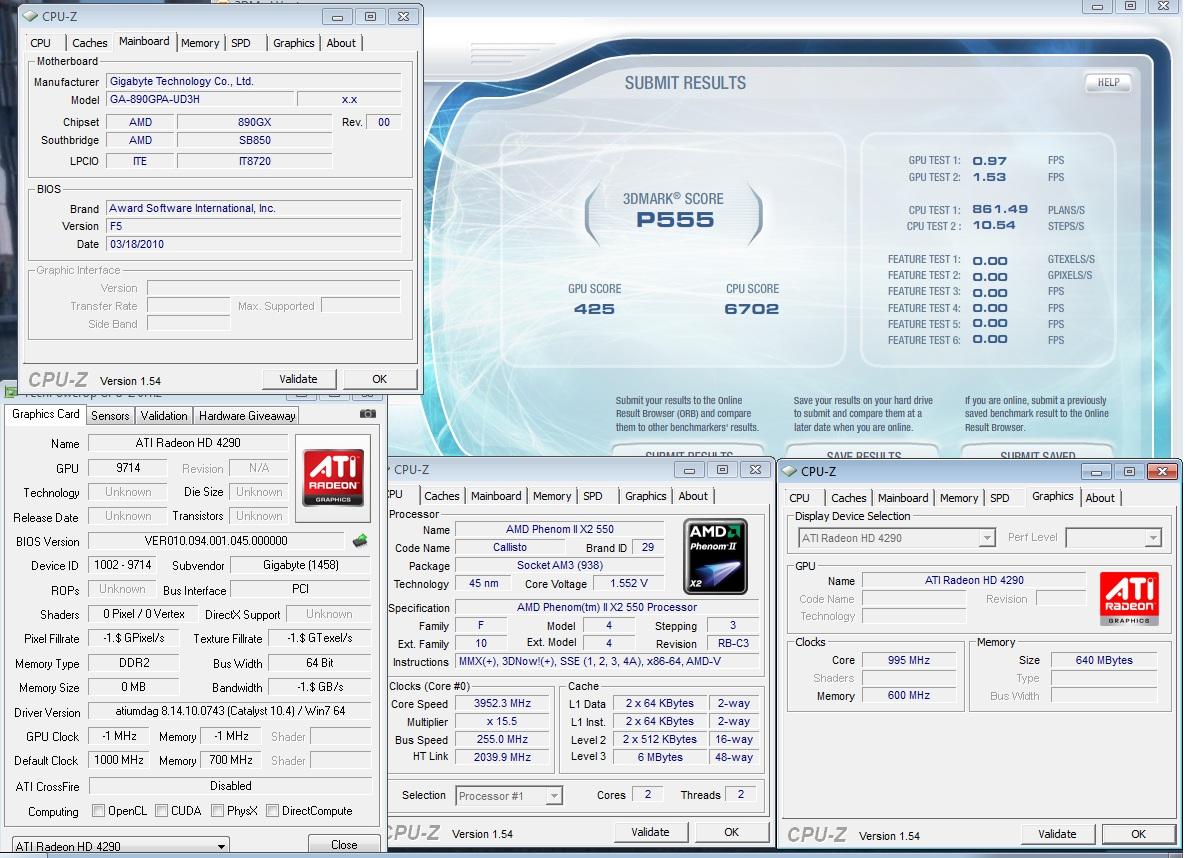
Task: Close the CPU-Z Graphics window
Action: (x=1162, y=472)
